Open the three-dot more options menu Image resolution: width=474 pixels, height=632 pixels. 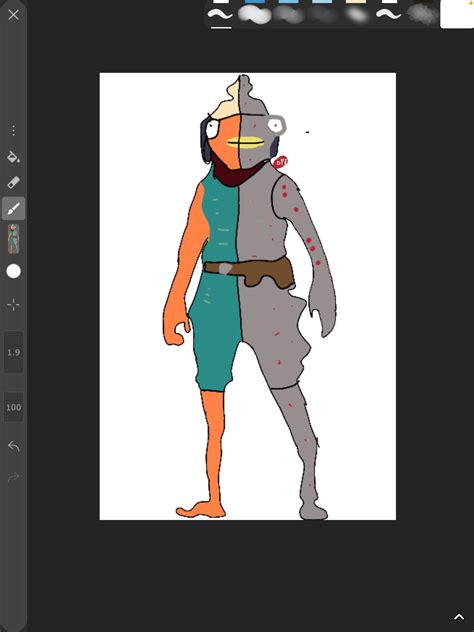pos(13,130)
